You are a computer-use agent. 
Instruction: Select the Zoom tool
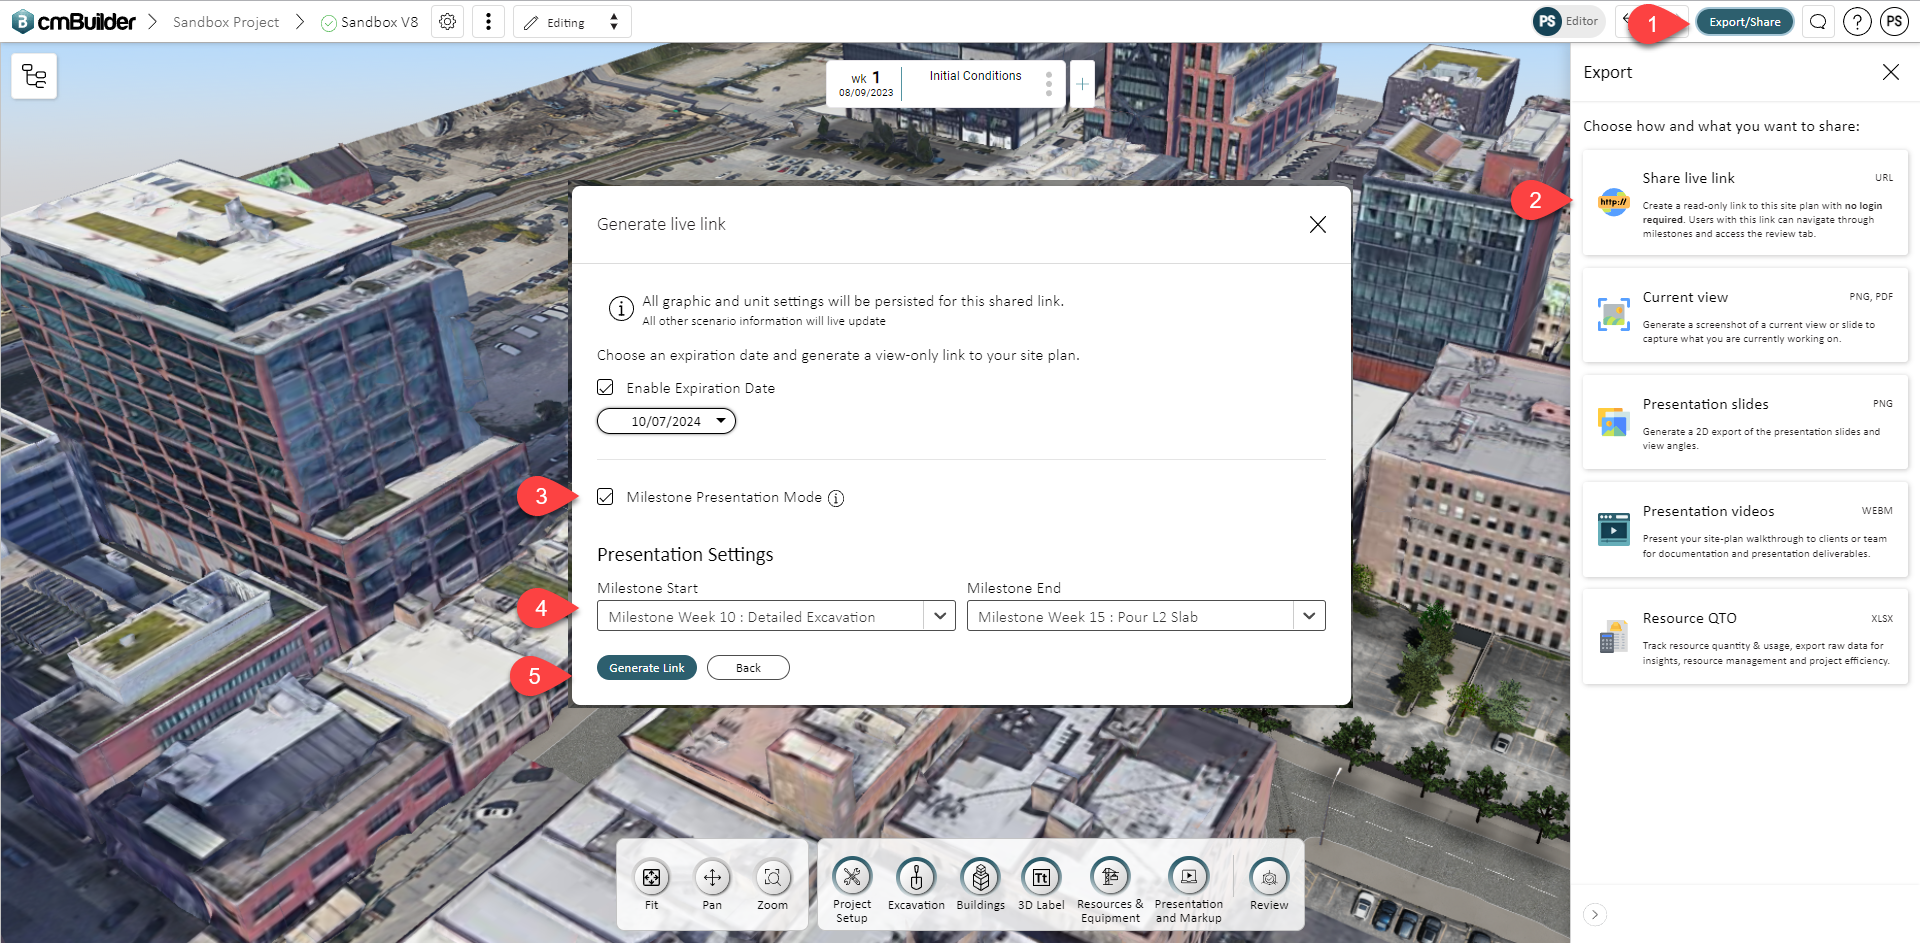pos(772,885)
